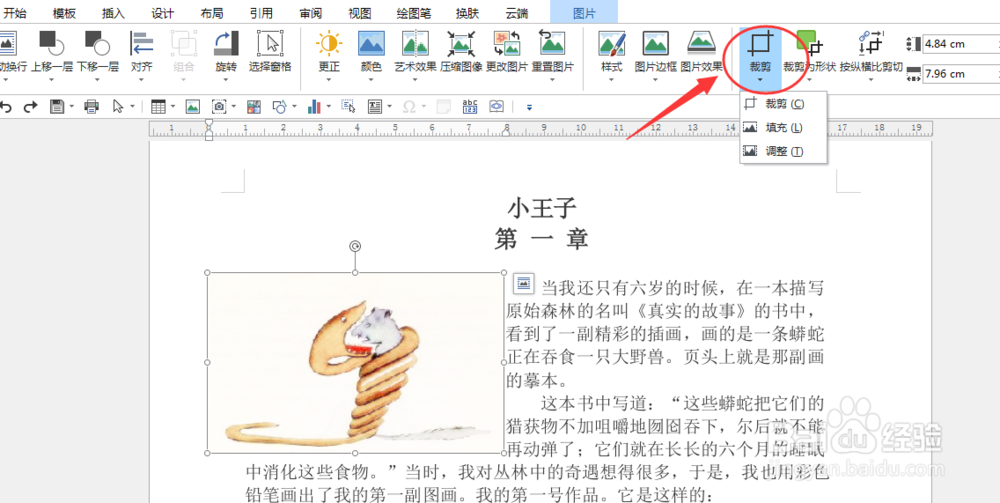
Task: Click the 裁剪 crop tool icon
Action: [x=760, y=43]
